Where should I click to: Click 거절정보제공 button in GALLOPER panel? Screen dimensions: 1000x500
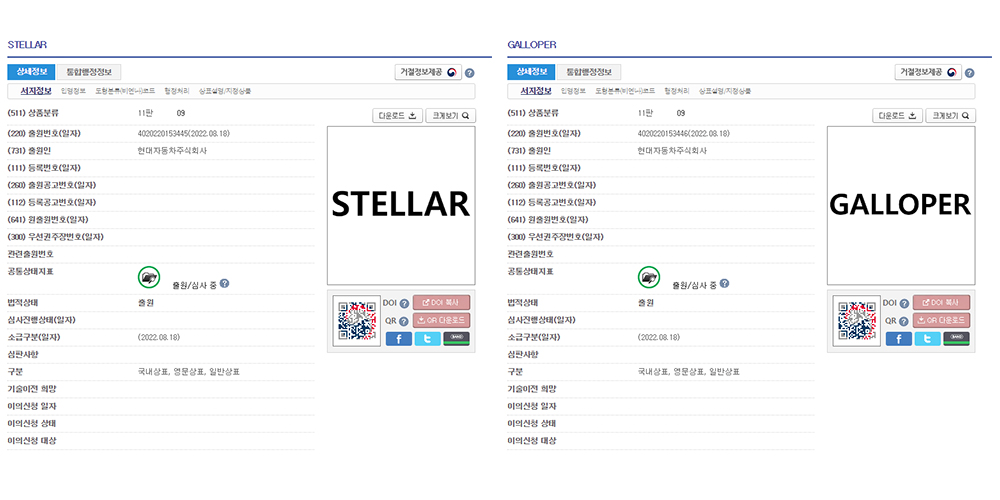(x=928, y=72)
